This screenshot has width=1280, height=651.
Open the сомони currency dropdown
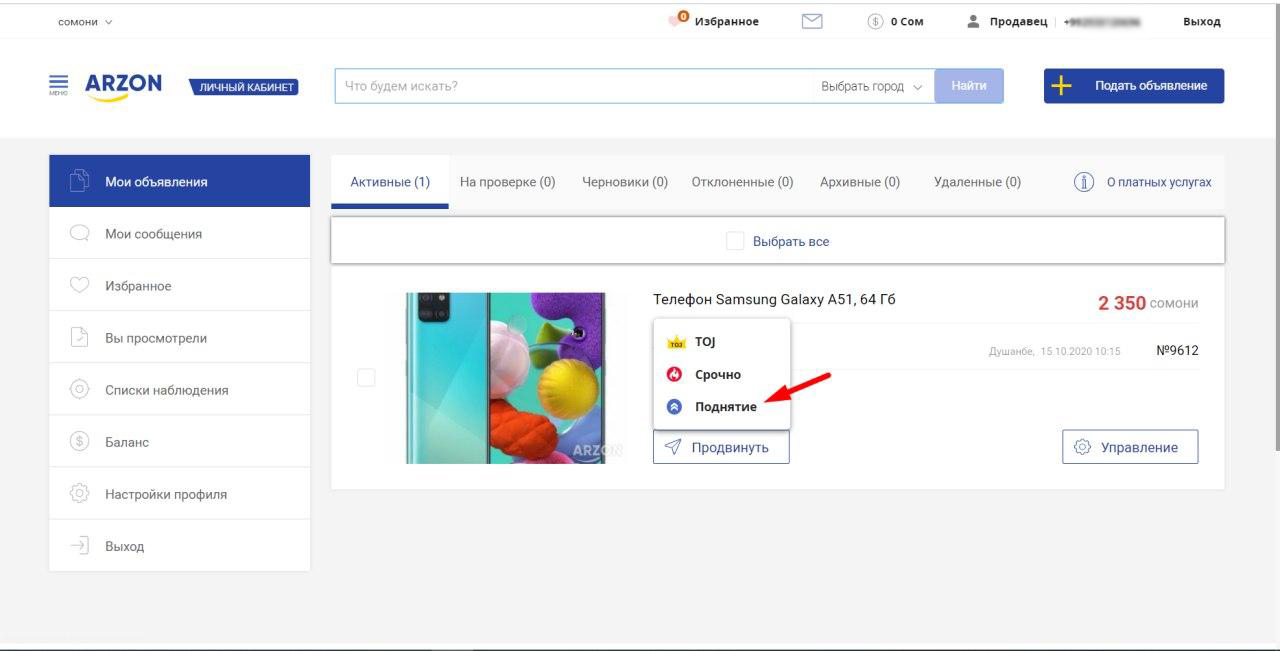pos(85,20)
